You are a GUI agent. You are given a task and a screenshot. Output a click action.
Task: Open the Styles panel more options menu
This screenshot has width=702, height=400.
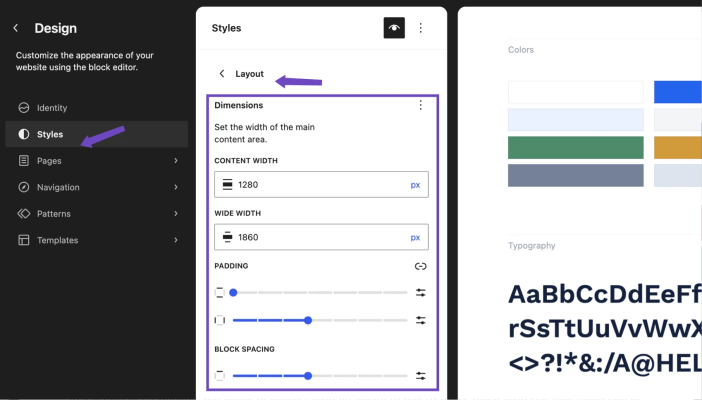(x=420, y=28)
